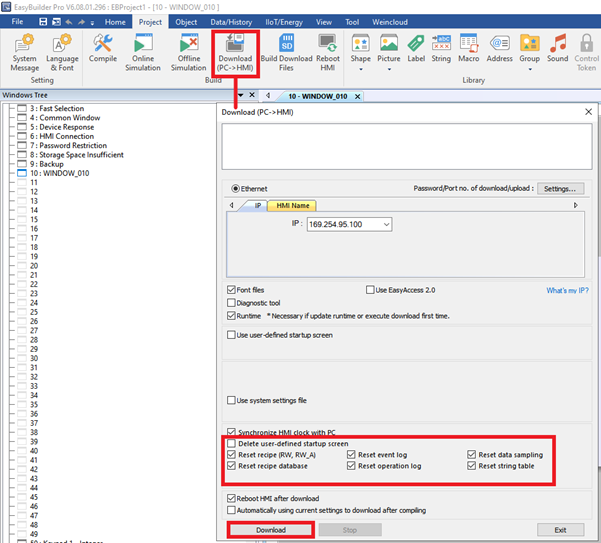601x543 pixels.
Task: Enable Use EasyAccess 2.0 checkbox
Action: [x=370, y=290]
